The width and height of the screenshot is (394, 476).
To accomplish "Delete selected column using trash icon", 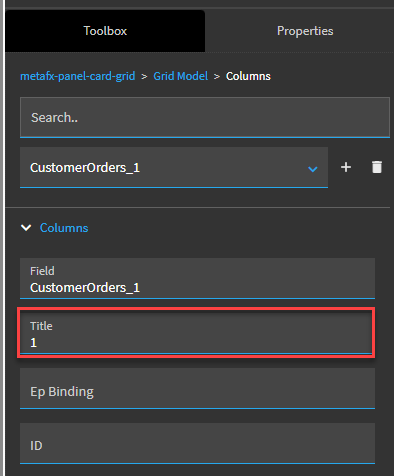I will tap(377, 167).
